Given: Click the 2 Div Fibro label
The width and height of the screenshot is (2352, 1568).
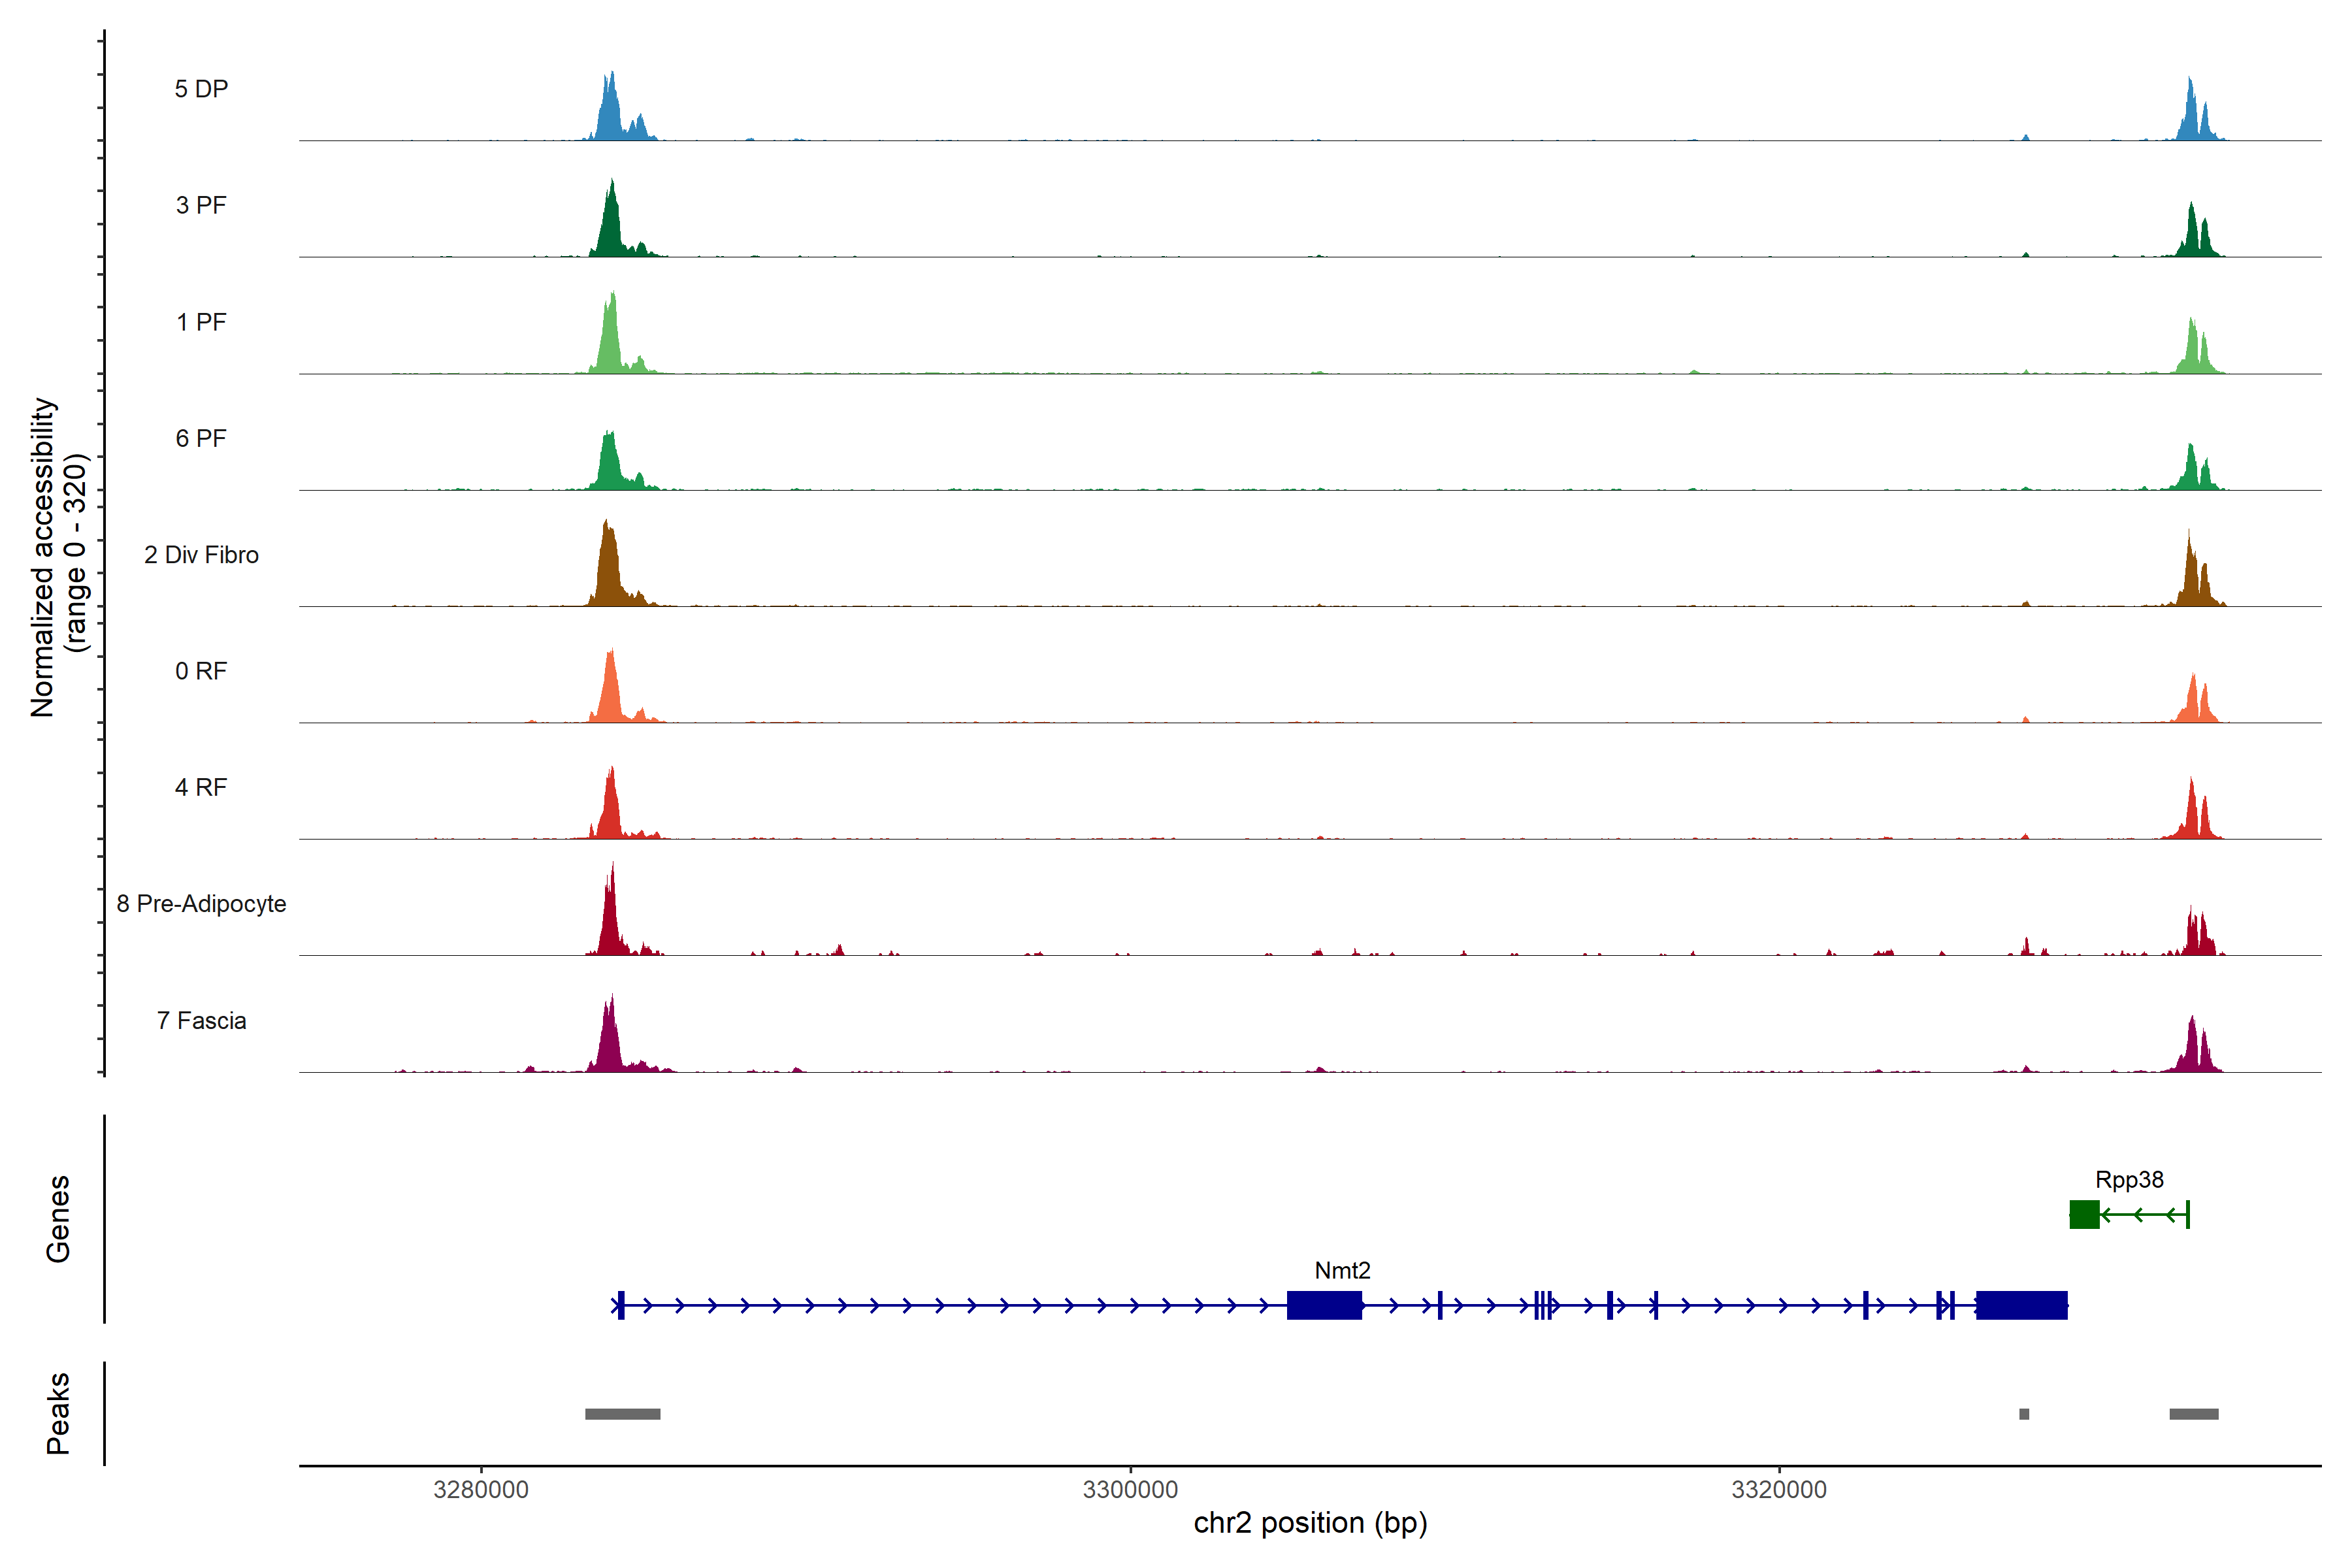Looking at the screenshot, I should 201,555.
